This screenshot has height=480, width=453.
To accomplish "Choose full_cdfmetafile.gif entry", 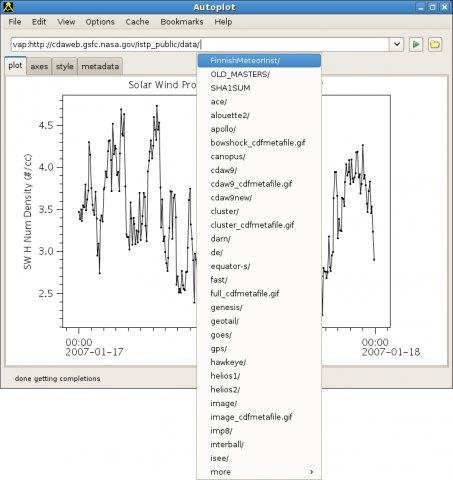I will 259,293.
